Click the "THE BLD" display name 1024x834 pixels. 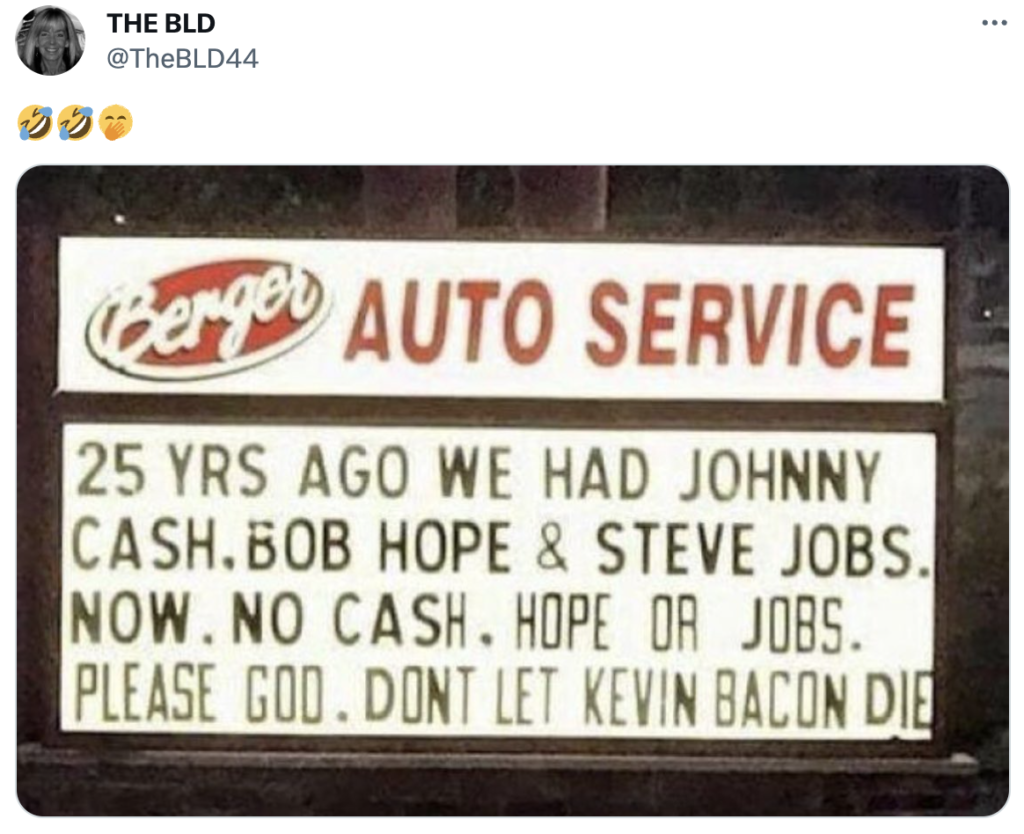click(161, 24)
